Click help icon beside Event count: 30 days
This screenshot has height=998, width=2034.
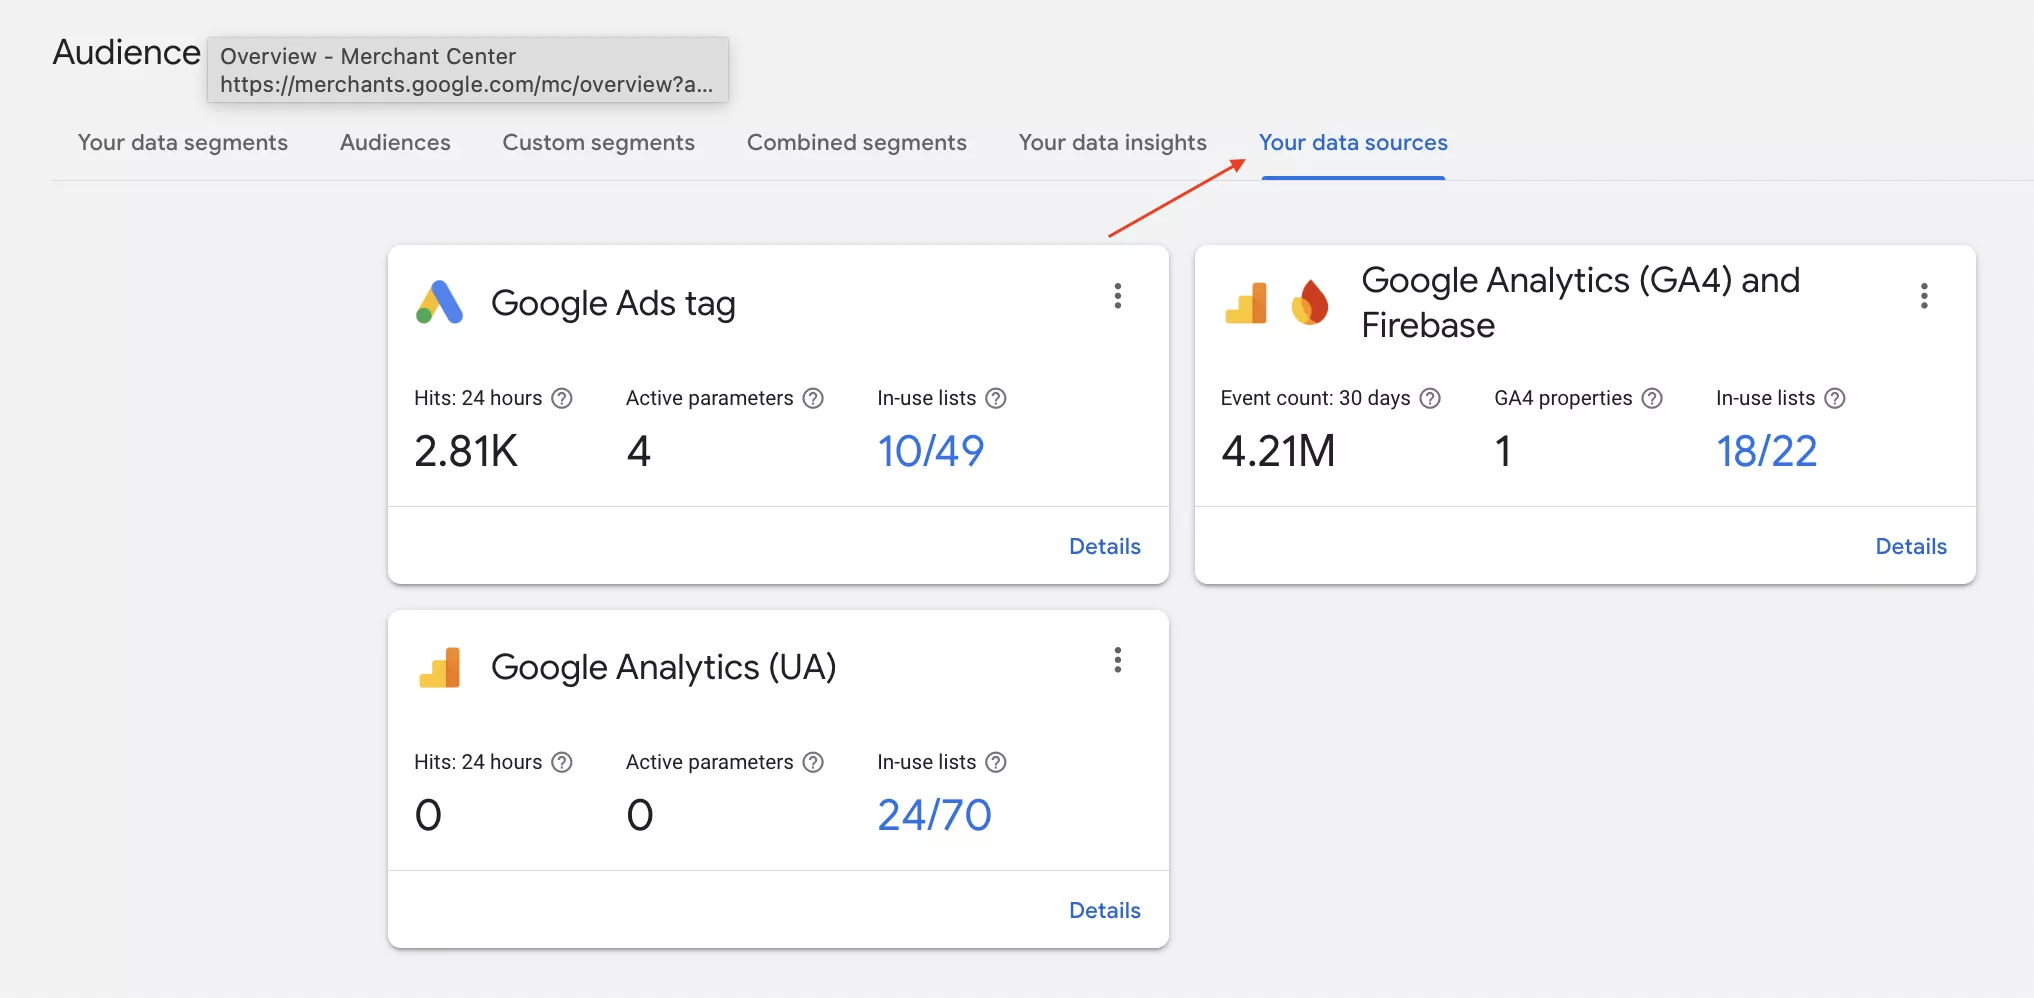tap(1431, 398)
